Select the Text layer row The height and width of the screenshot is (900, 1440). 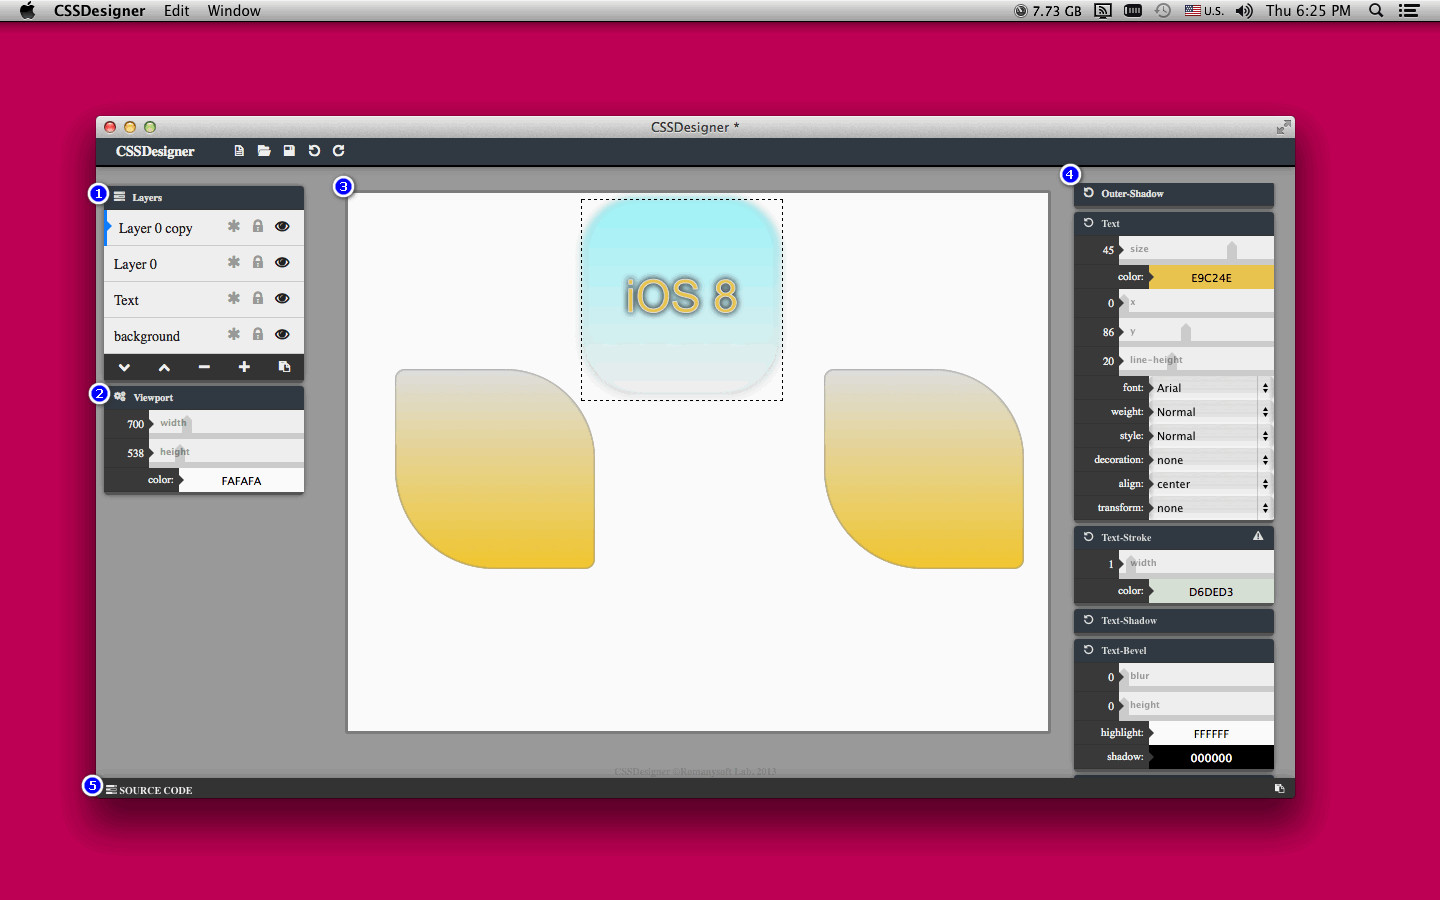(204, 300)
